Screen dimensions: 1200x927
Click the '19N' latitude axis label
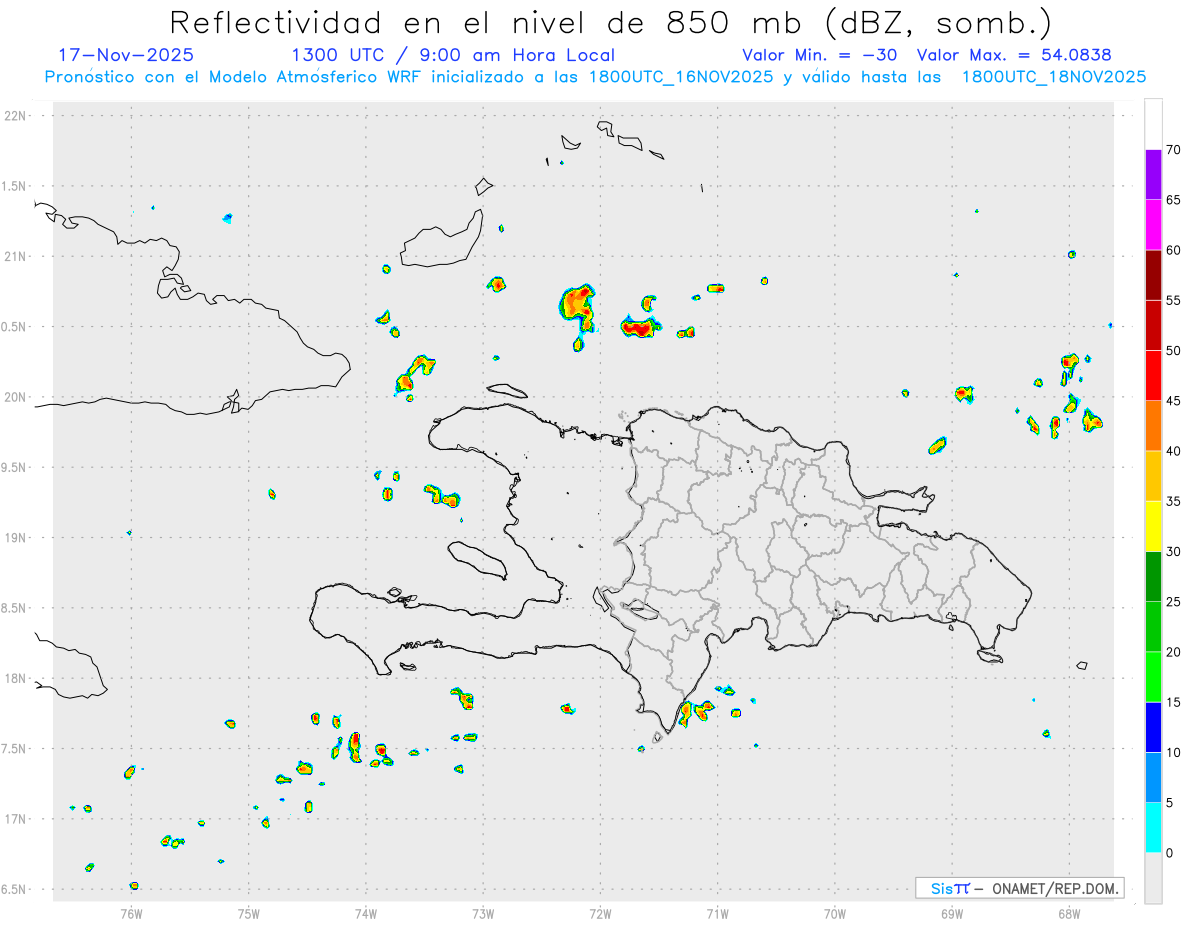pos(17,537)
